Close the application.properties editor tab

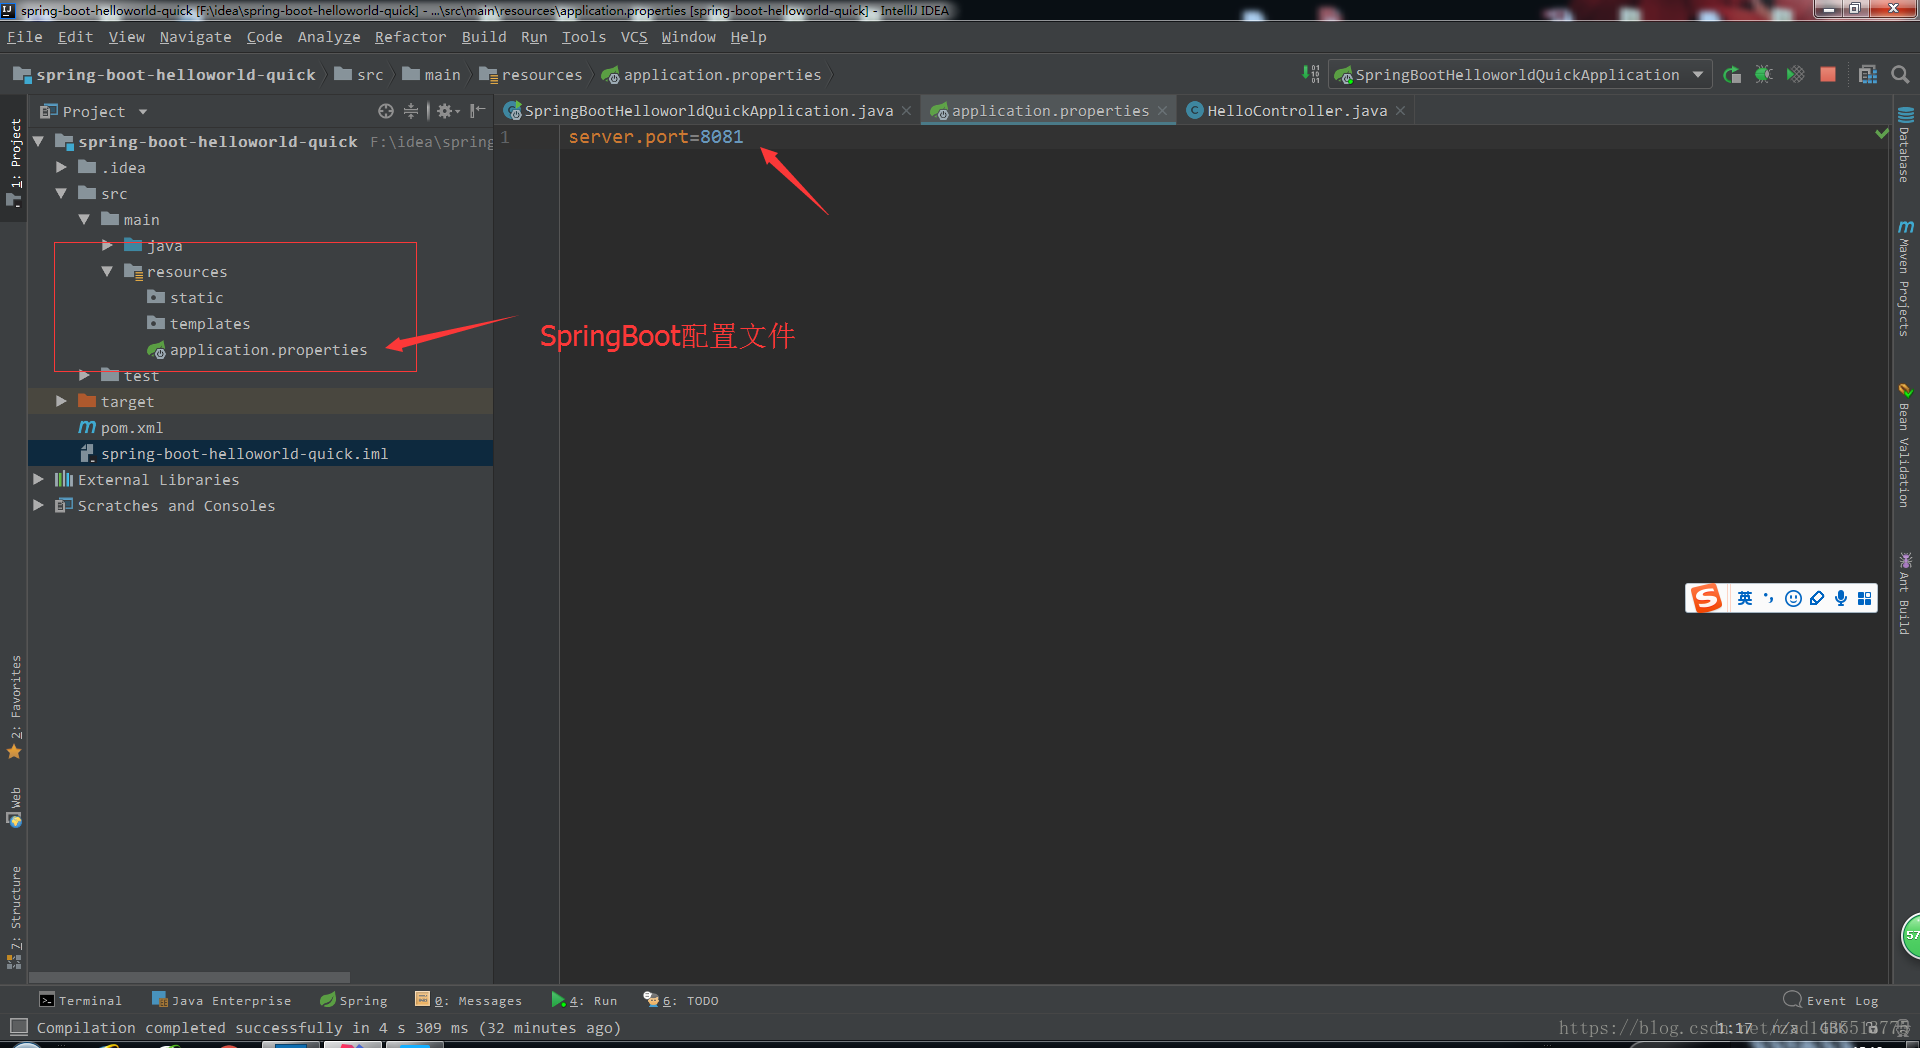click(x=1162, y=111)
